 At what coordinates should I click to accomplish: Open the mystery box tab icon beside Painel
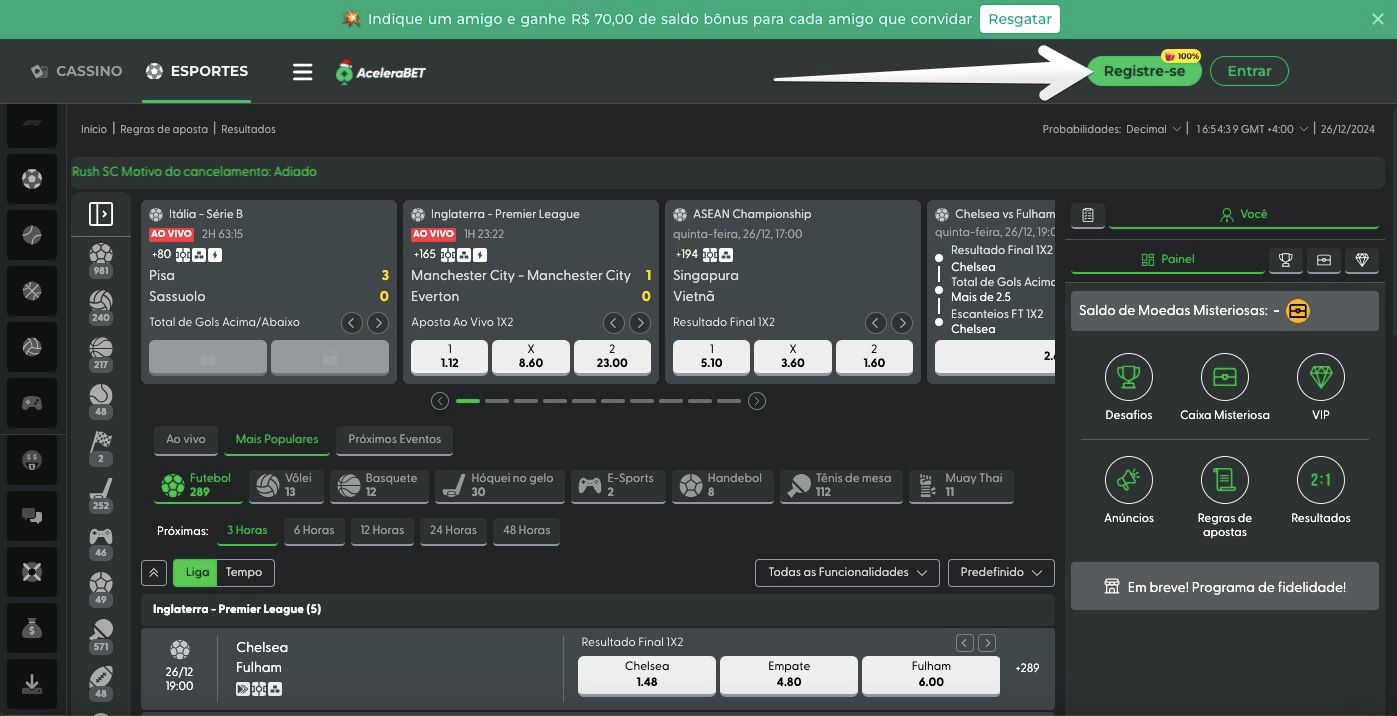pyautogui.click(x=1324, y=260)
